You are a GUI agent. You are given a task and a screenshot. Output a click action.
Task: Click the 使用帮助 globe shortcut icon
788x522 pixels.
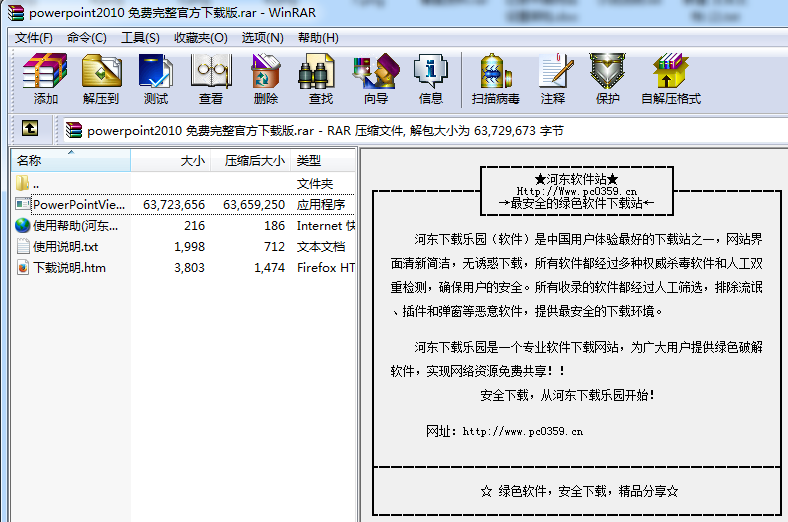click(x=23, y=226)
